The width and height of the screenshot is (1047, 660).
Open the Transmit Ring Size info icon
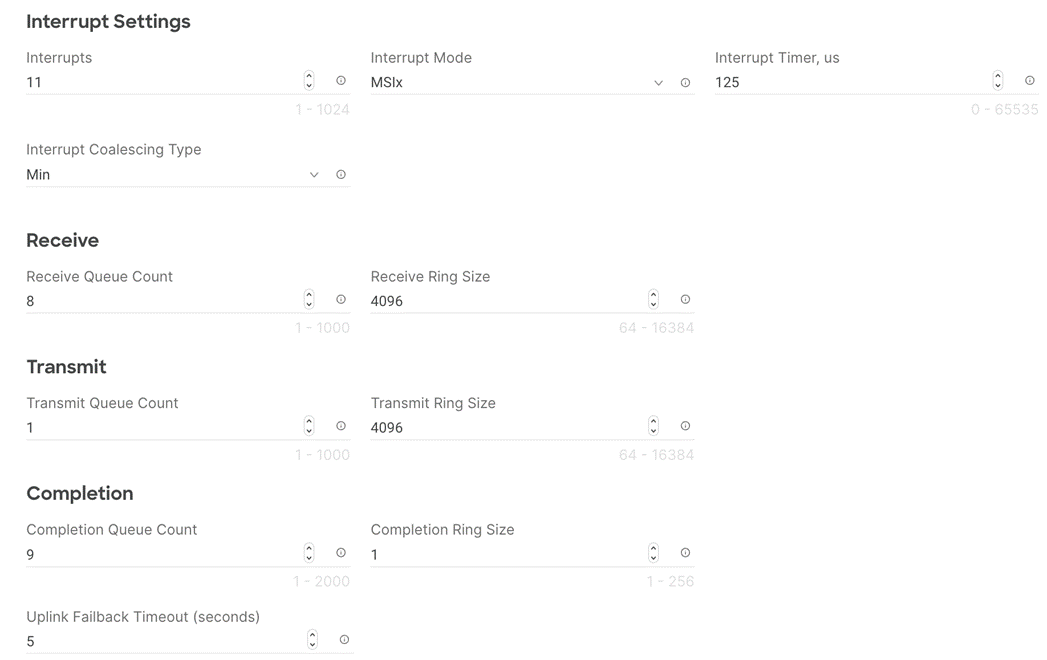coord(685,425)
